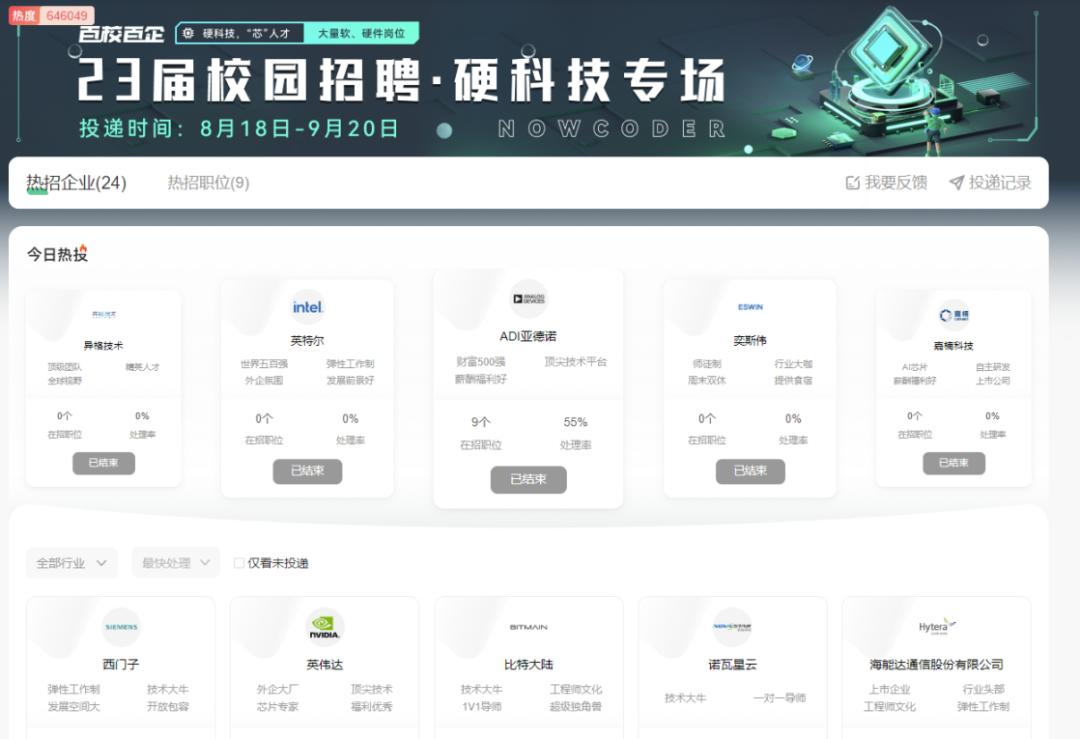Viewport: 1080px width, 739px height.
Task: Switch to the 热招职位(9) tab
Action: tap(209, 183)
